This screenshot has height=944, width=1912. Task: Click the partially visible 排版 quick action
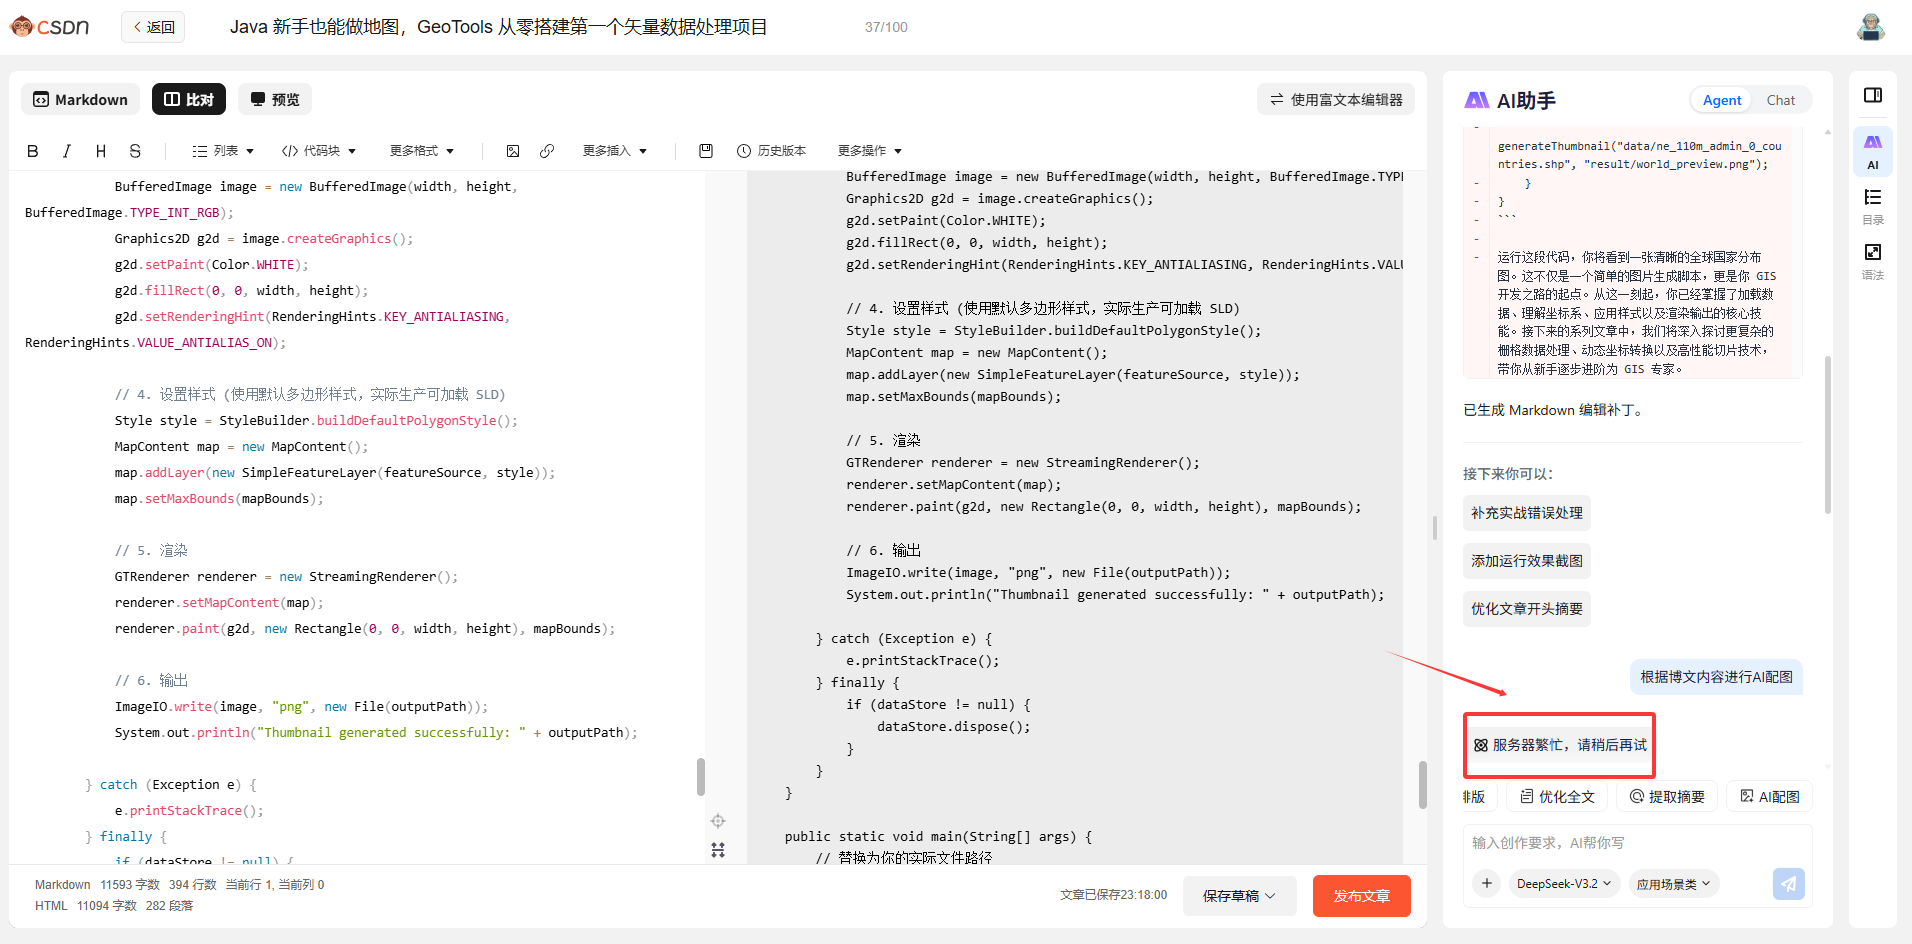(x=1475, y=797)
